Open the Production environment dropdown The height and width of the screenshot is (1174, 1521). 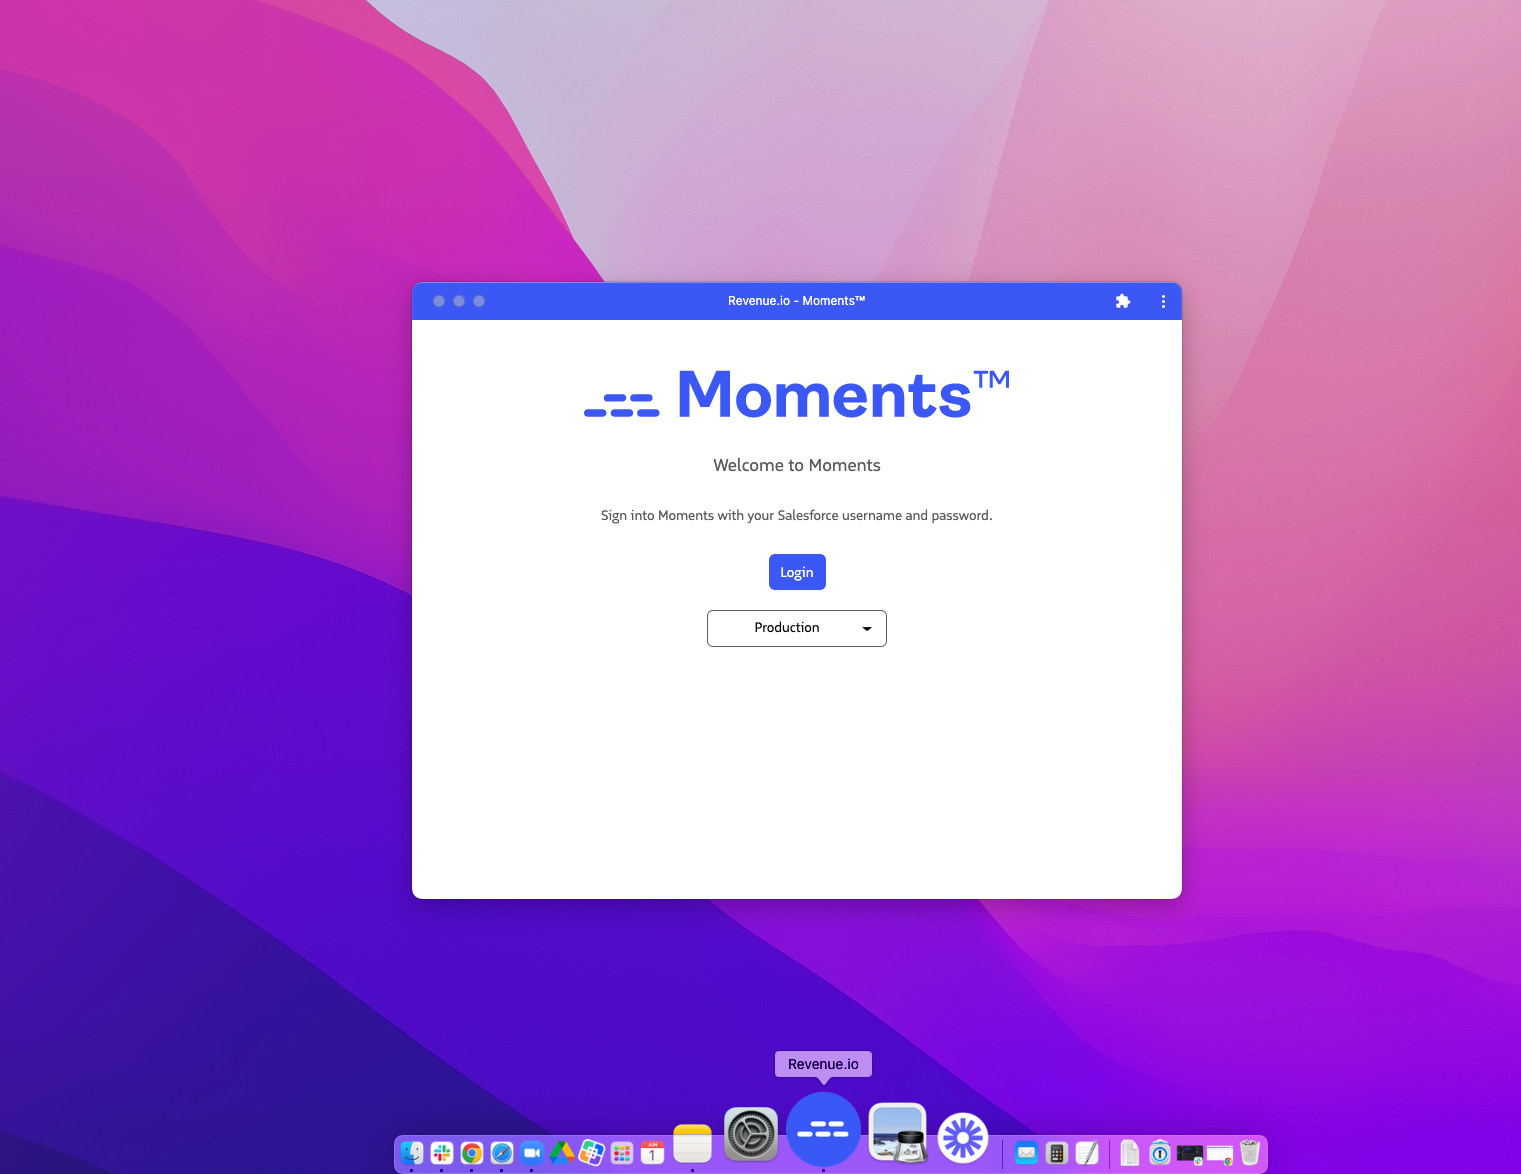797,628
